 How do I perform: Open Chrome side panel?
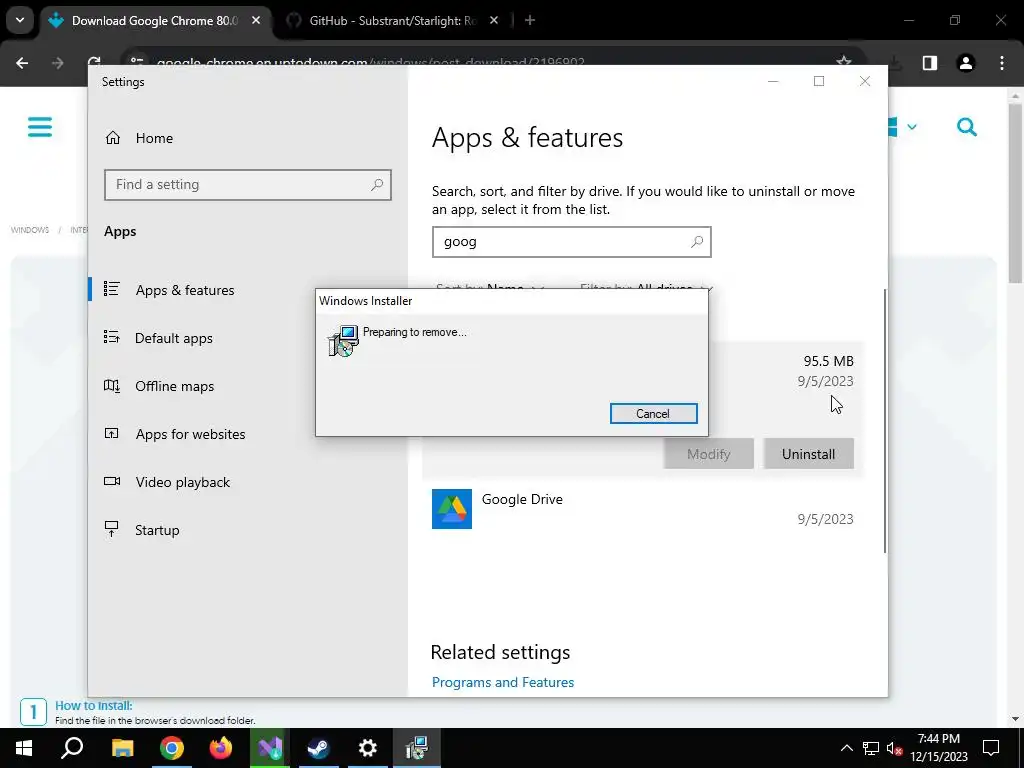tap(930, 63)
